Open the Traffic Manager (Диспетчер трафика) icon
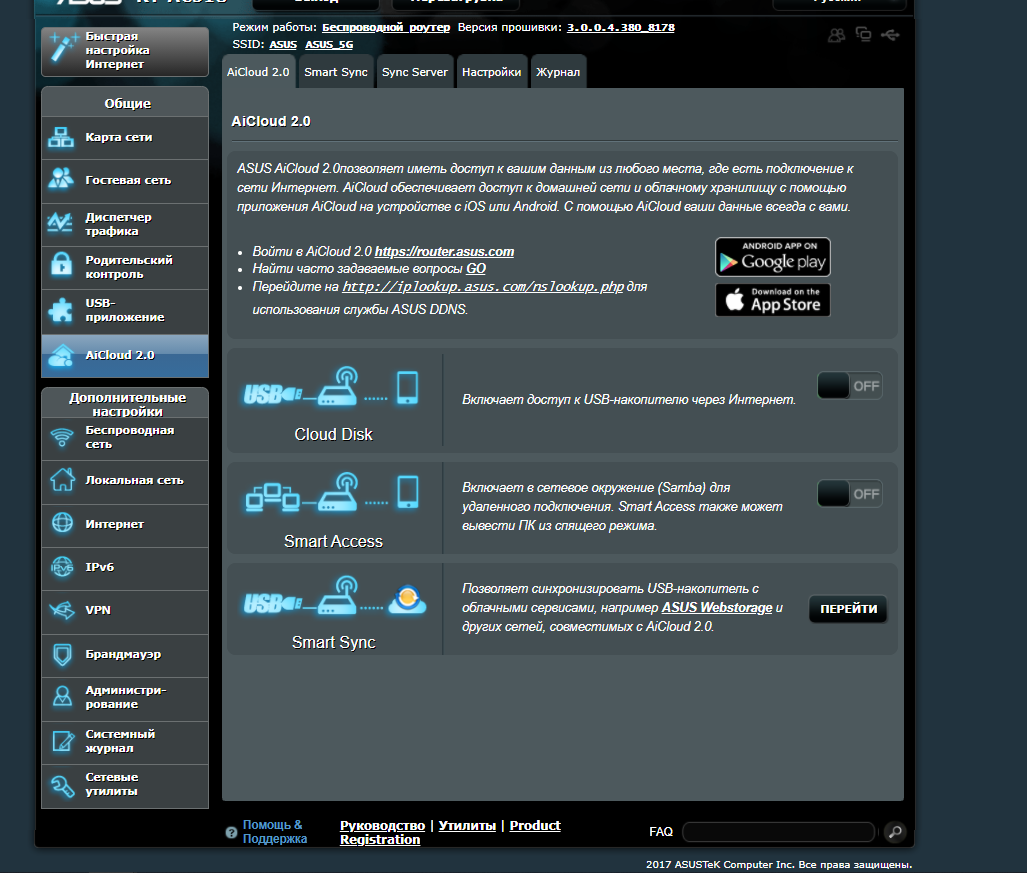 coord(62,224)
